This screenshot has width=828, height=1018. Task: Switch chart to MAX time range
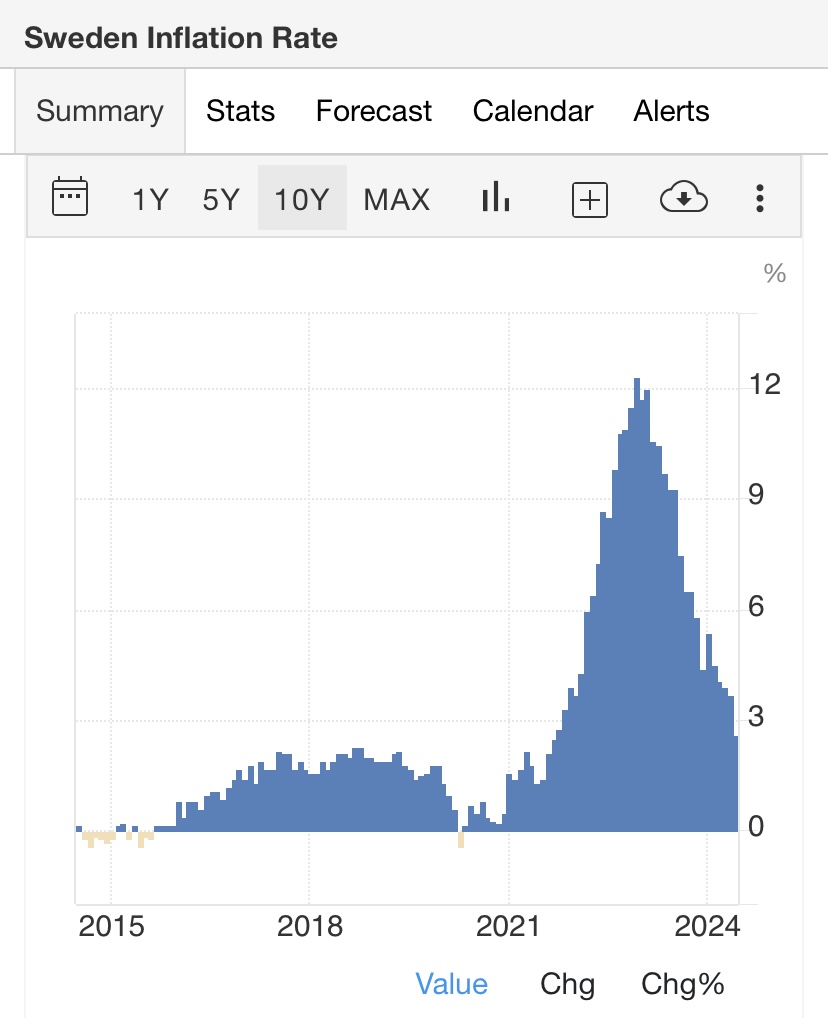coord(396,199)
